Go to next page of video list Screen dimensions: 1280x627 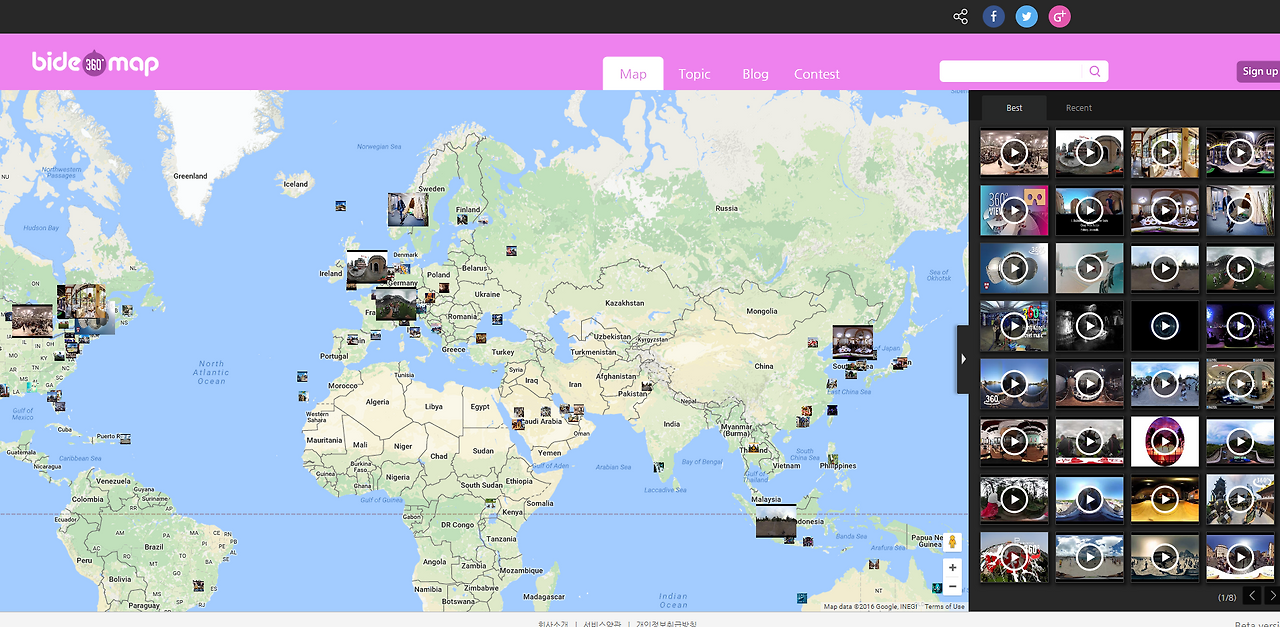pos(1272,596)
